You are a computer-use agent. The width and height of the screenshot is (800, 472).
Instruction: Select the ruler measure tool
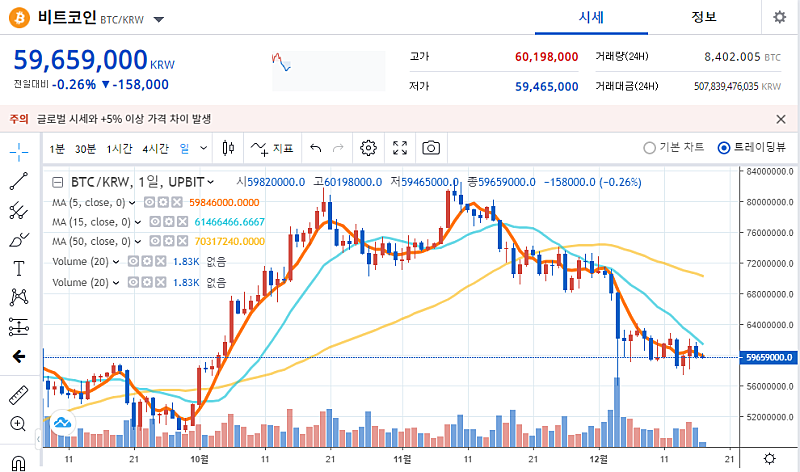19,395
